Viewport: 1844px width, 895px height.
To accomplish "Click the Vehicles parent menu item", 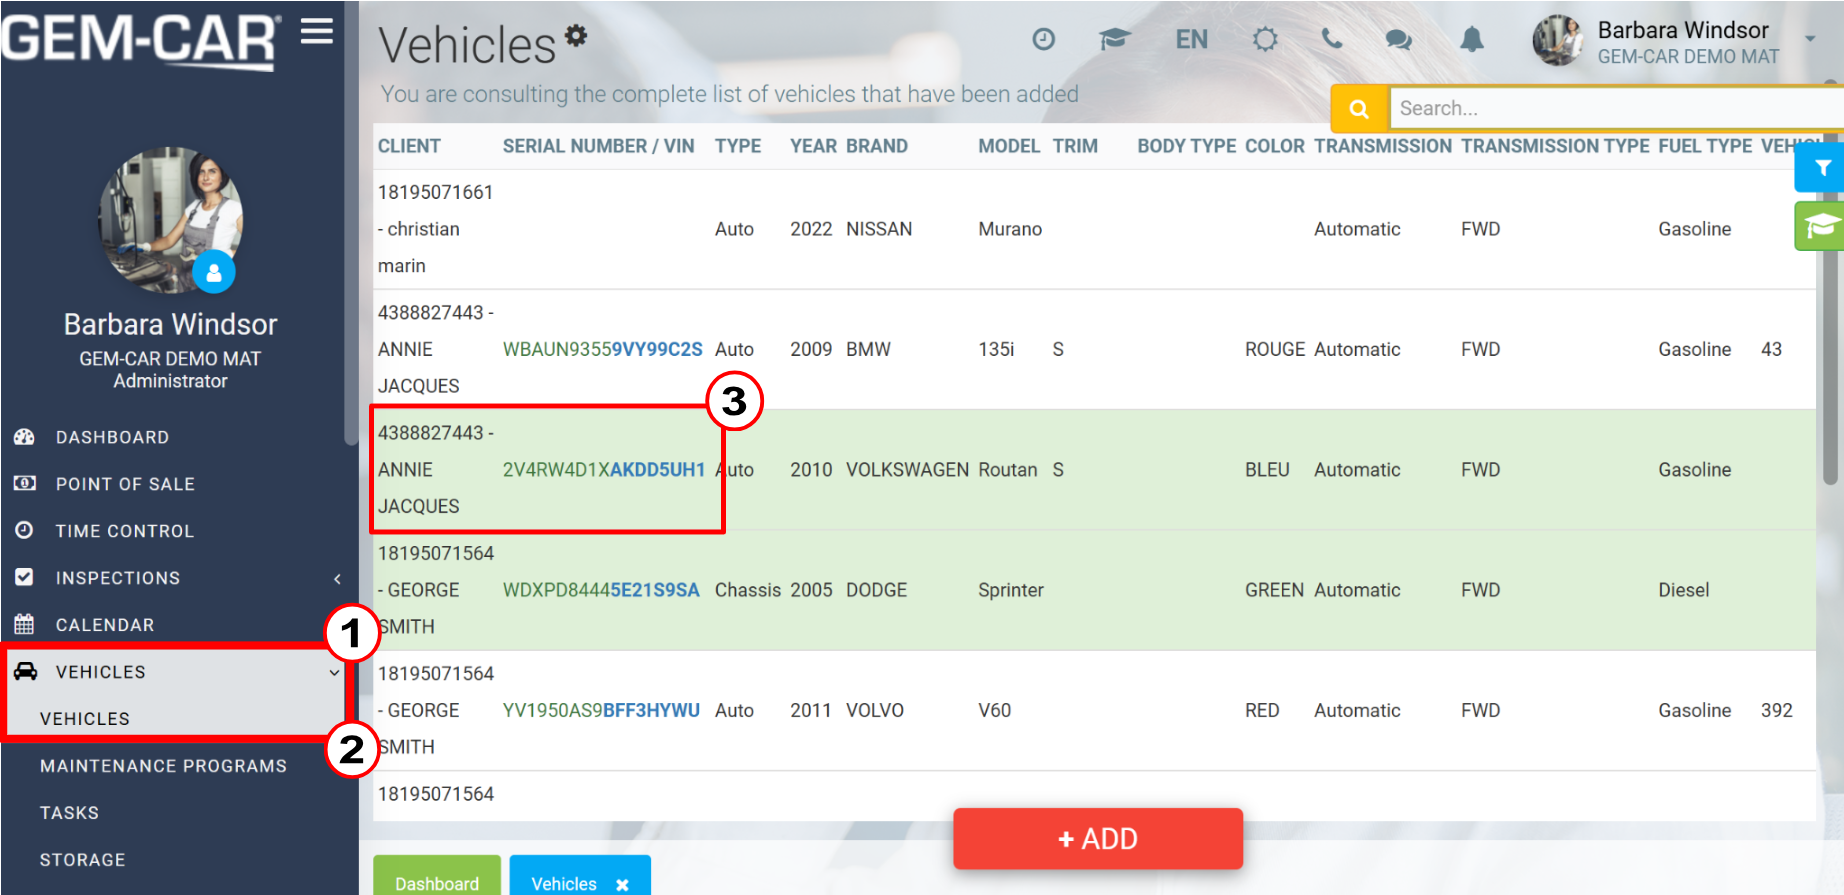I will [x=101, y=672].
